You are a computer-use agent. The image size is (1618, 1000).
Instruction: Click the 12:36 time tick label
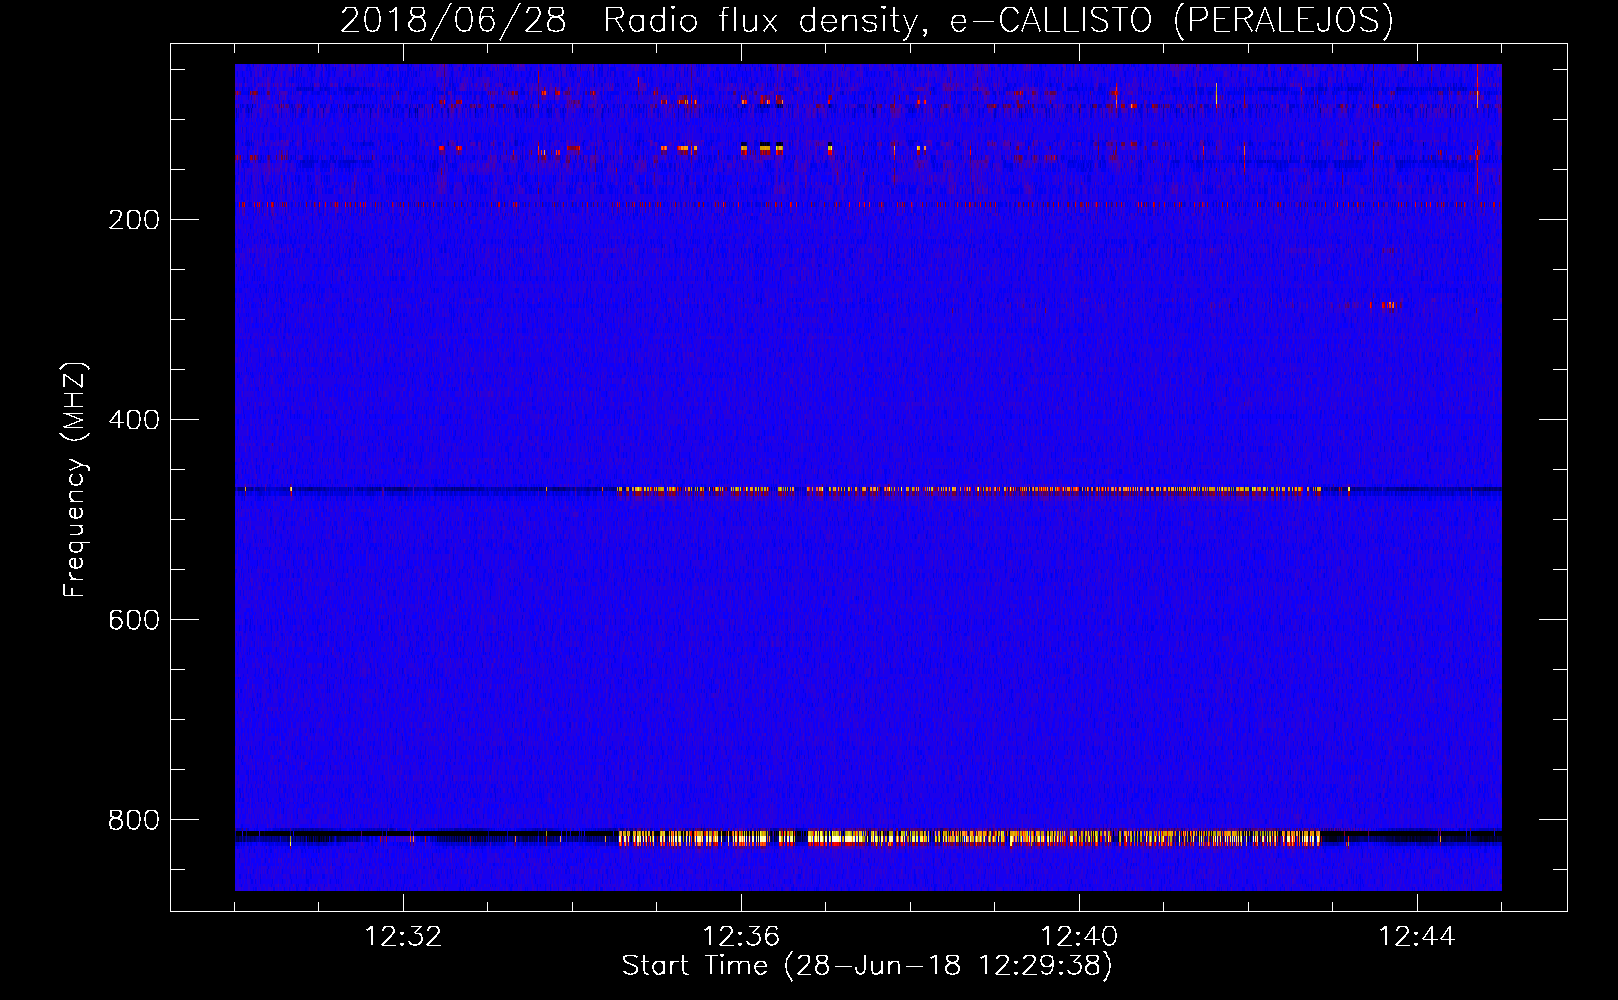(741, 937)
